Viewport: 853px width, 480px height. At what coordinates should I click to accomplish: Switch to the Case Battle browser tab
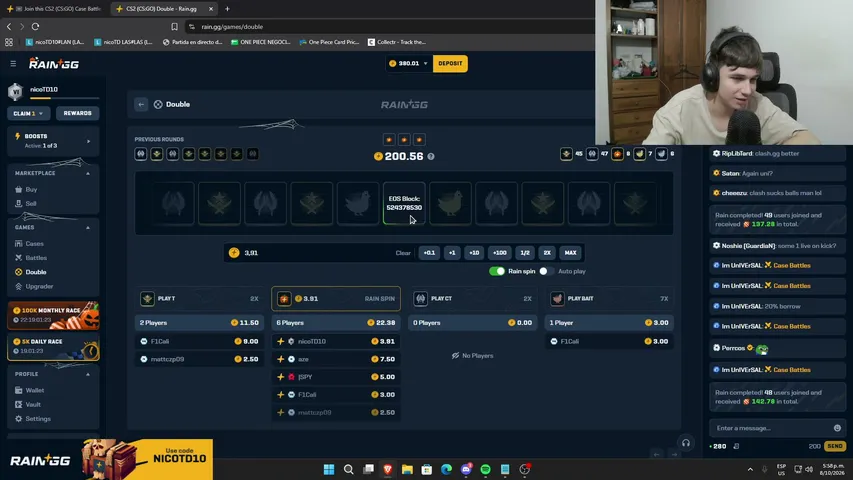tap(54, 9)
